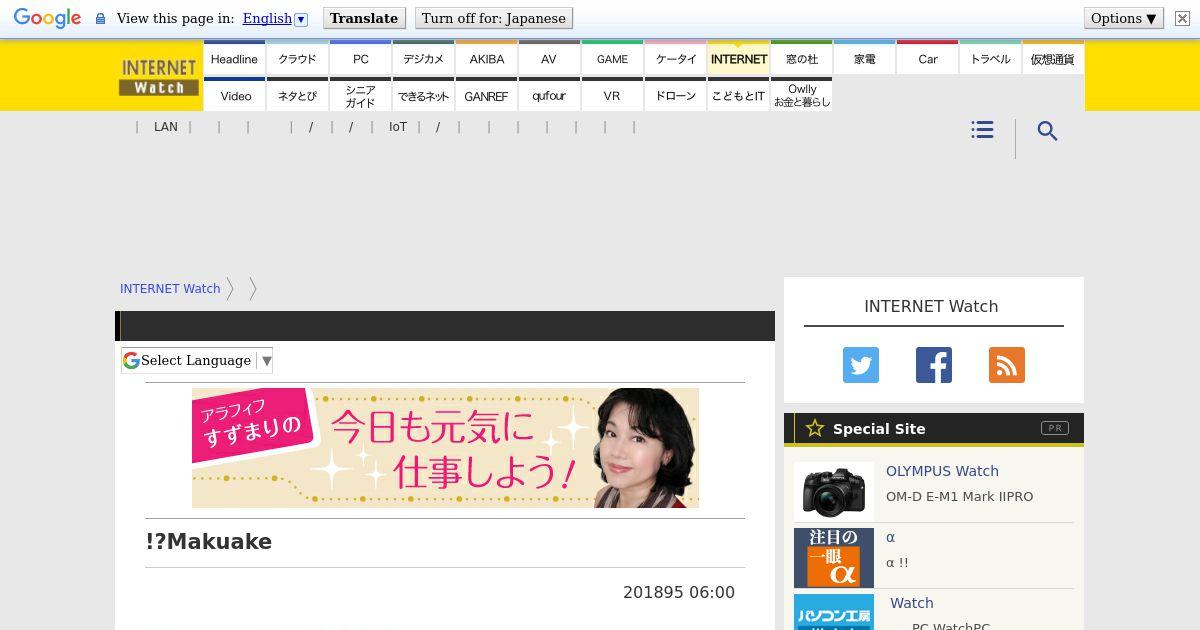Screen dimensions: 1200x630
Task: Open the できるネット tab
Action: (x=423, y=95)
